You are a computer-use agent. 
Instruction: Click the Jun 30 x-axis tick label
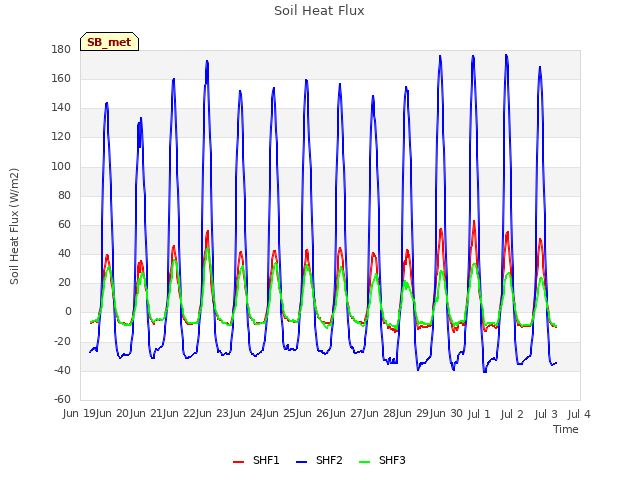click(x=447, y=413)
